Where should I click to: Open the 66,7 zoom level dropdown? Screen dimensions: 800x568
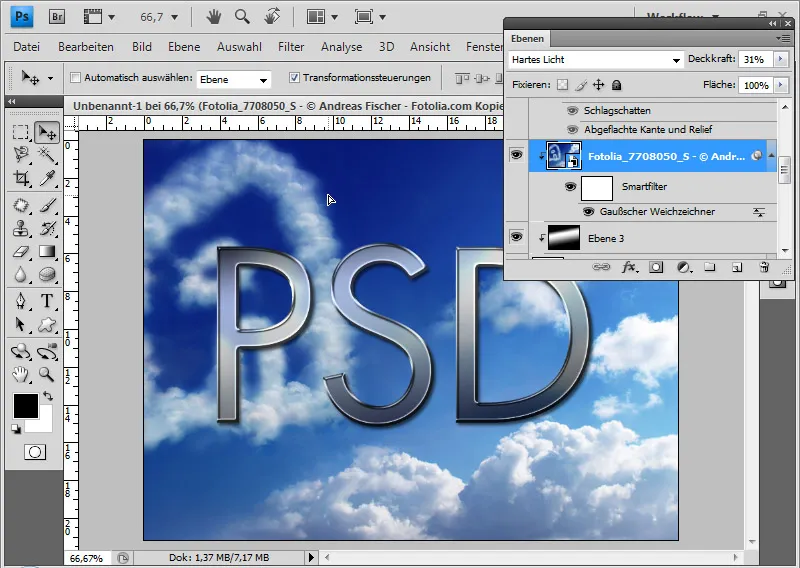click(x=174, y=17)
